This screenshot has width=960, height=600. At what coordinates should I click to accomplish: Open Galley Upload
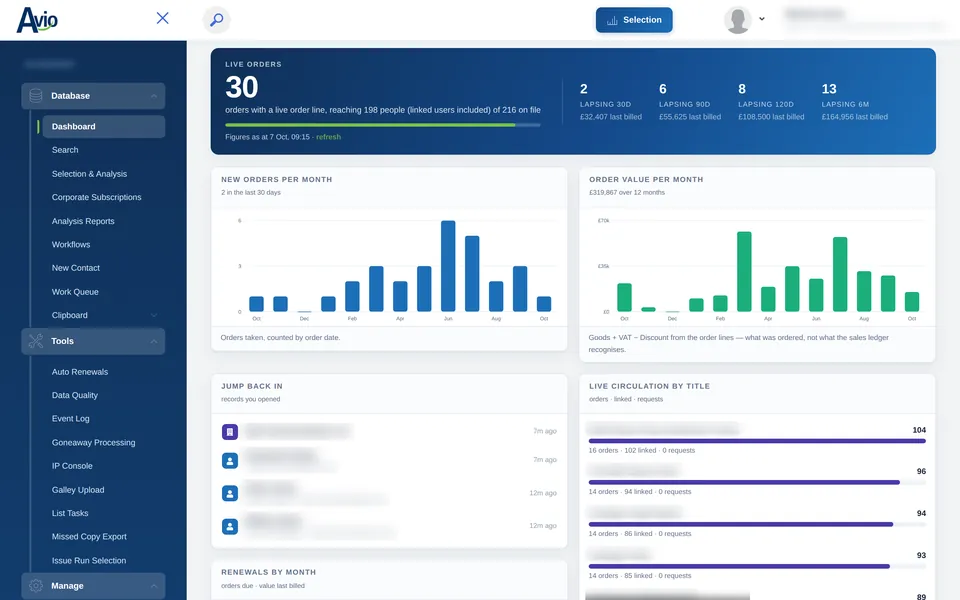click(78, 490)
